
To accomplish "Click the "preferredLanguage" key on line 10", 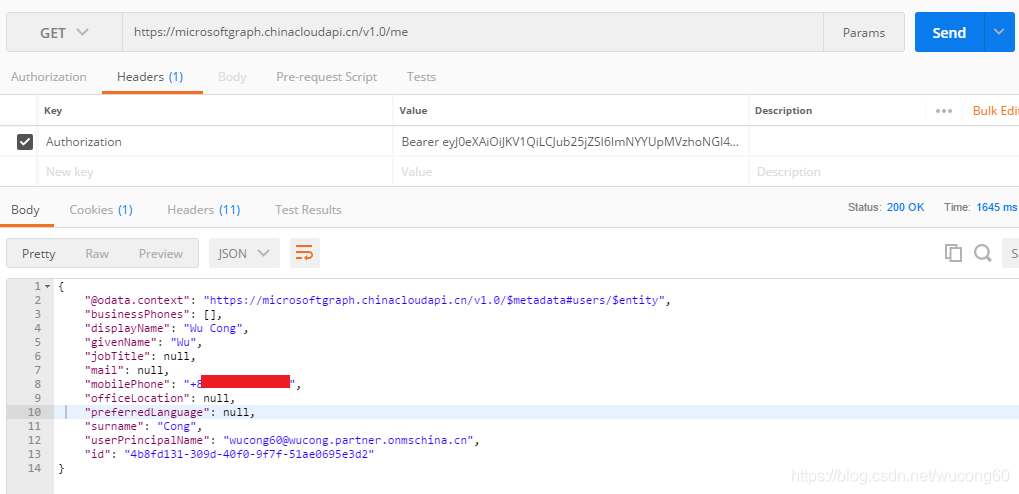I will click(149, 412).
